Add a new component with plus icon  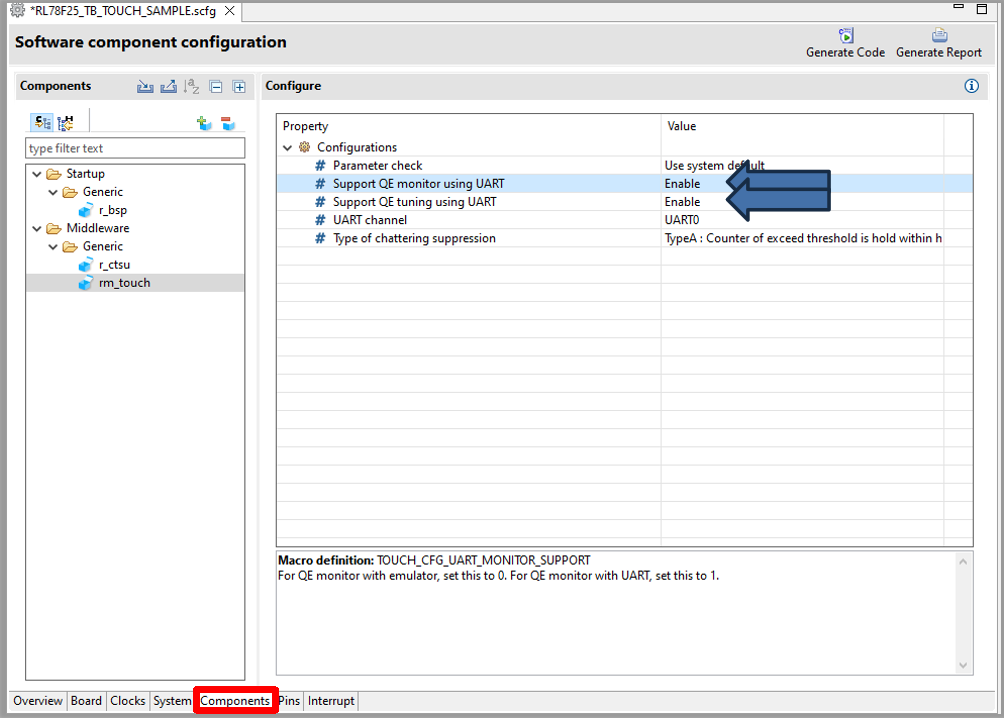203,123
